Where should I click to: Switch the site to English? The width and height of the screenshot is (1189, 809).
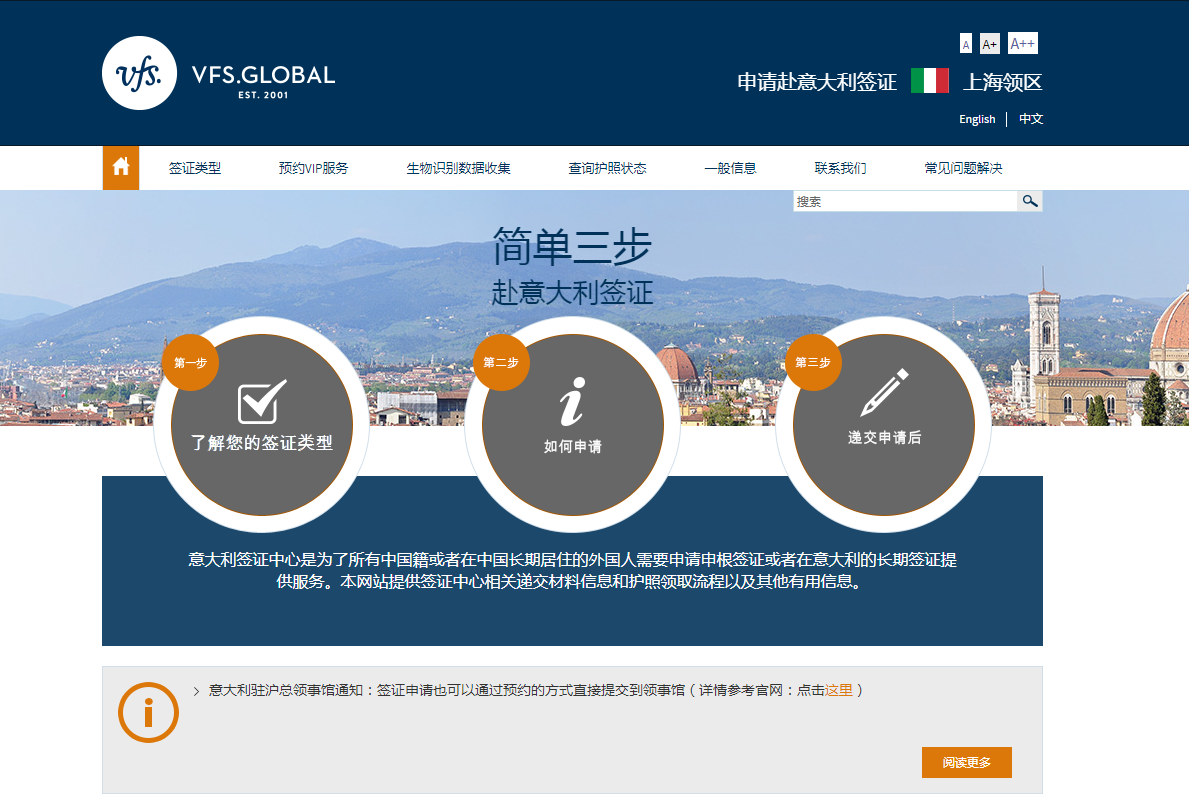(x=977, y=118)
